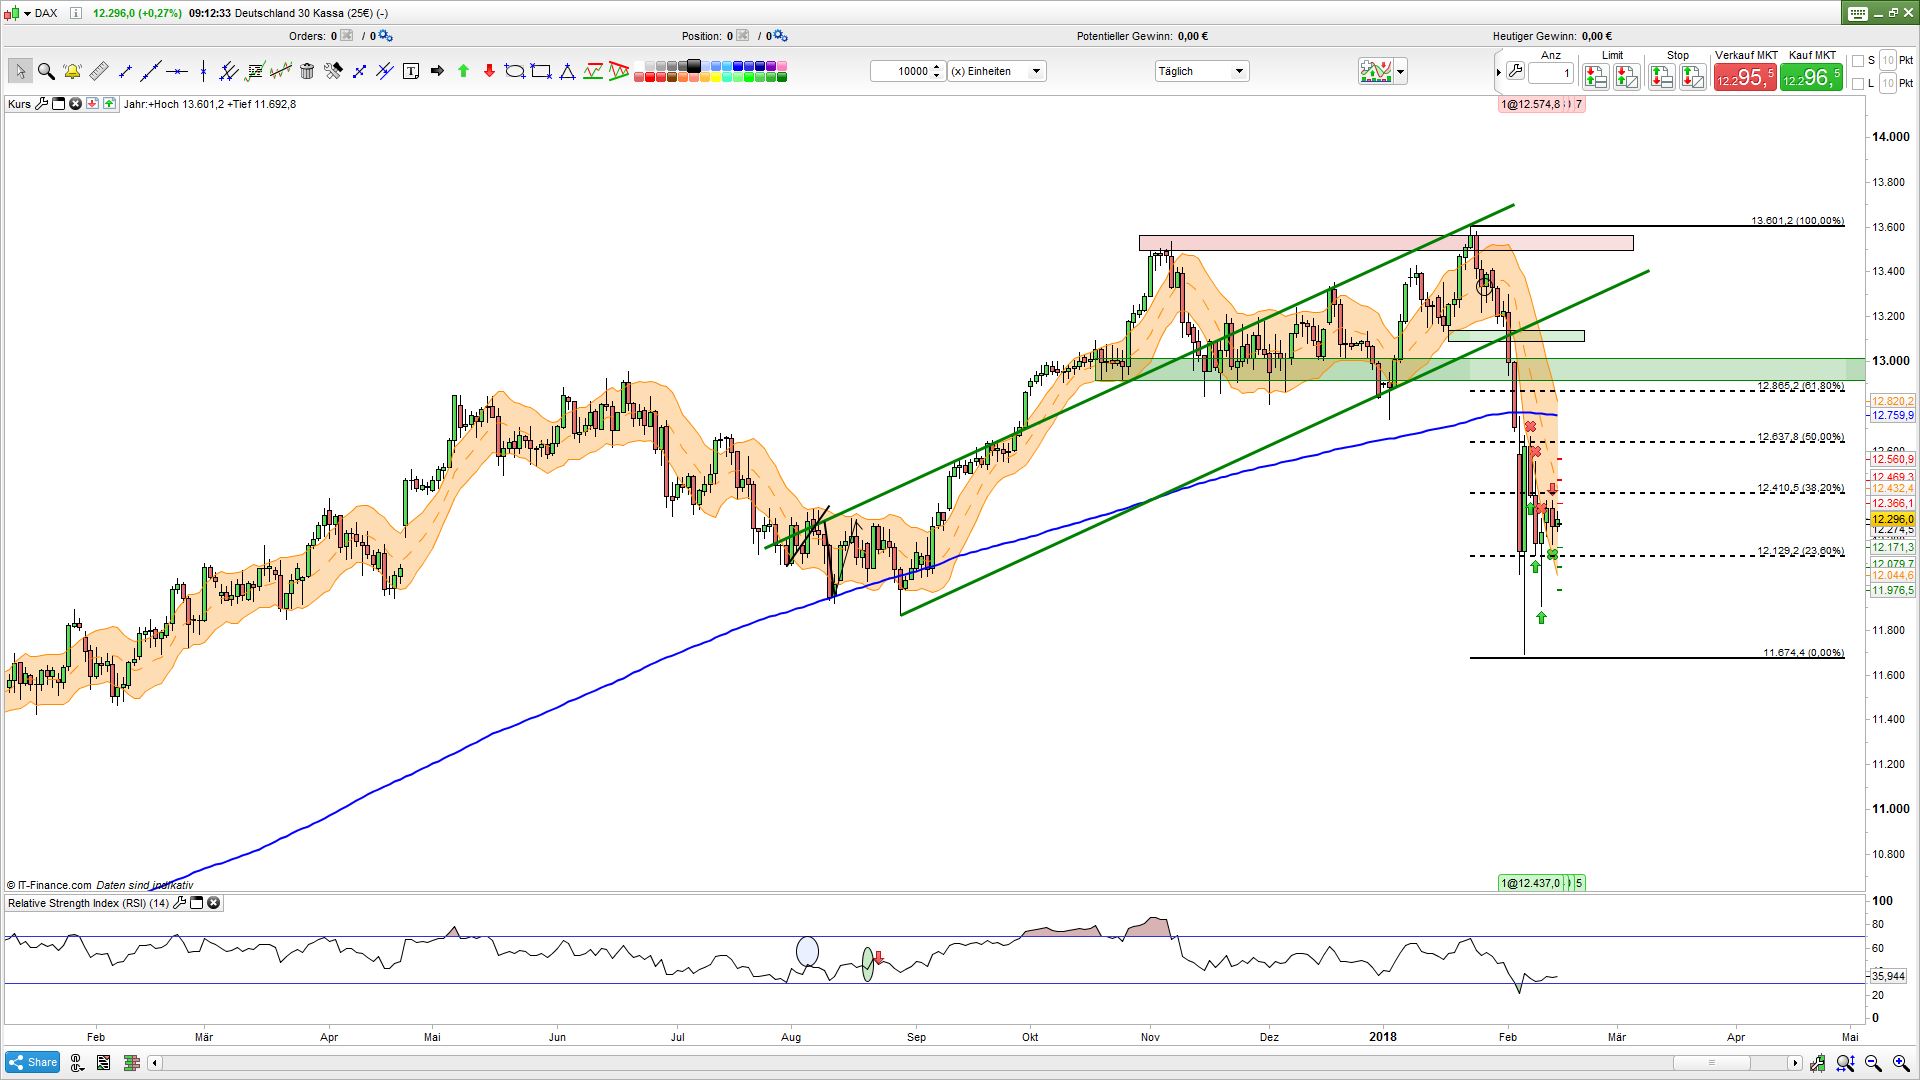Click the trash can delete objects icon
The width and height of the screenshot is (1920, 1080).
click(307, 71)
